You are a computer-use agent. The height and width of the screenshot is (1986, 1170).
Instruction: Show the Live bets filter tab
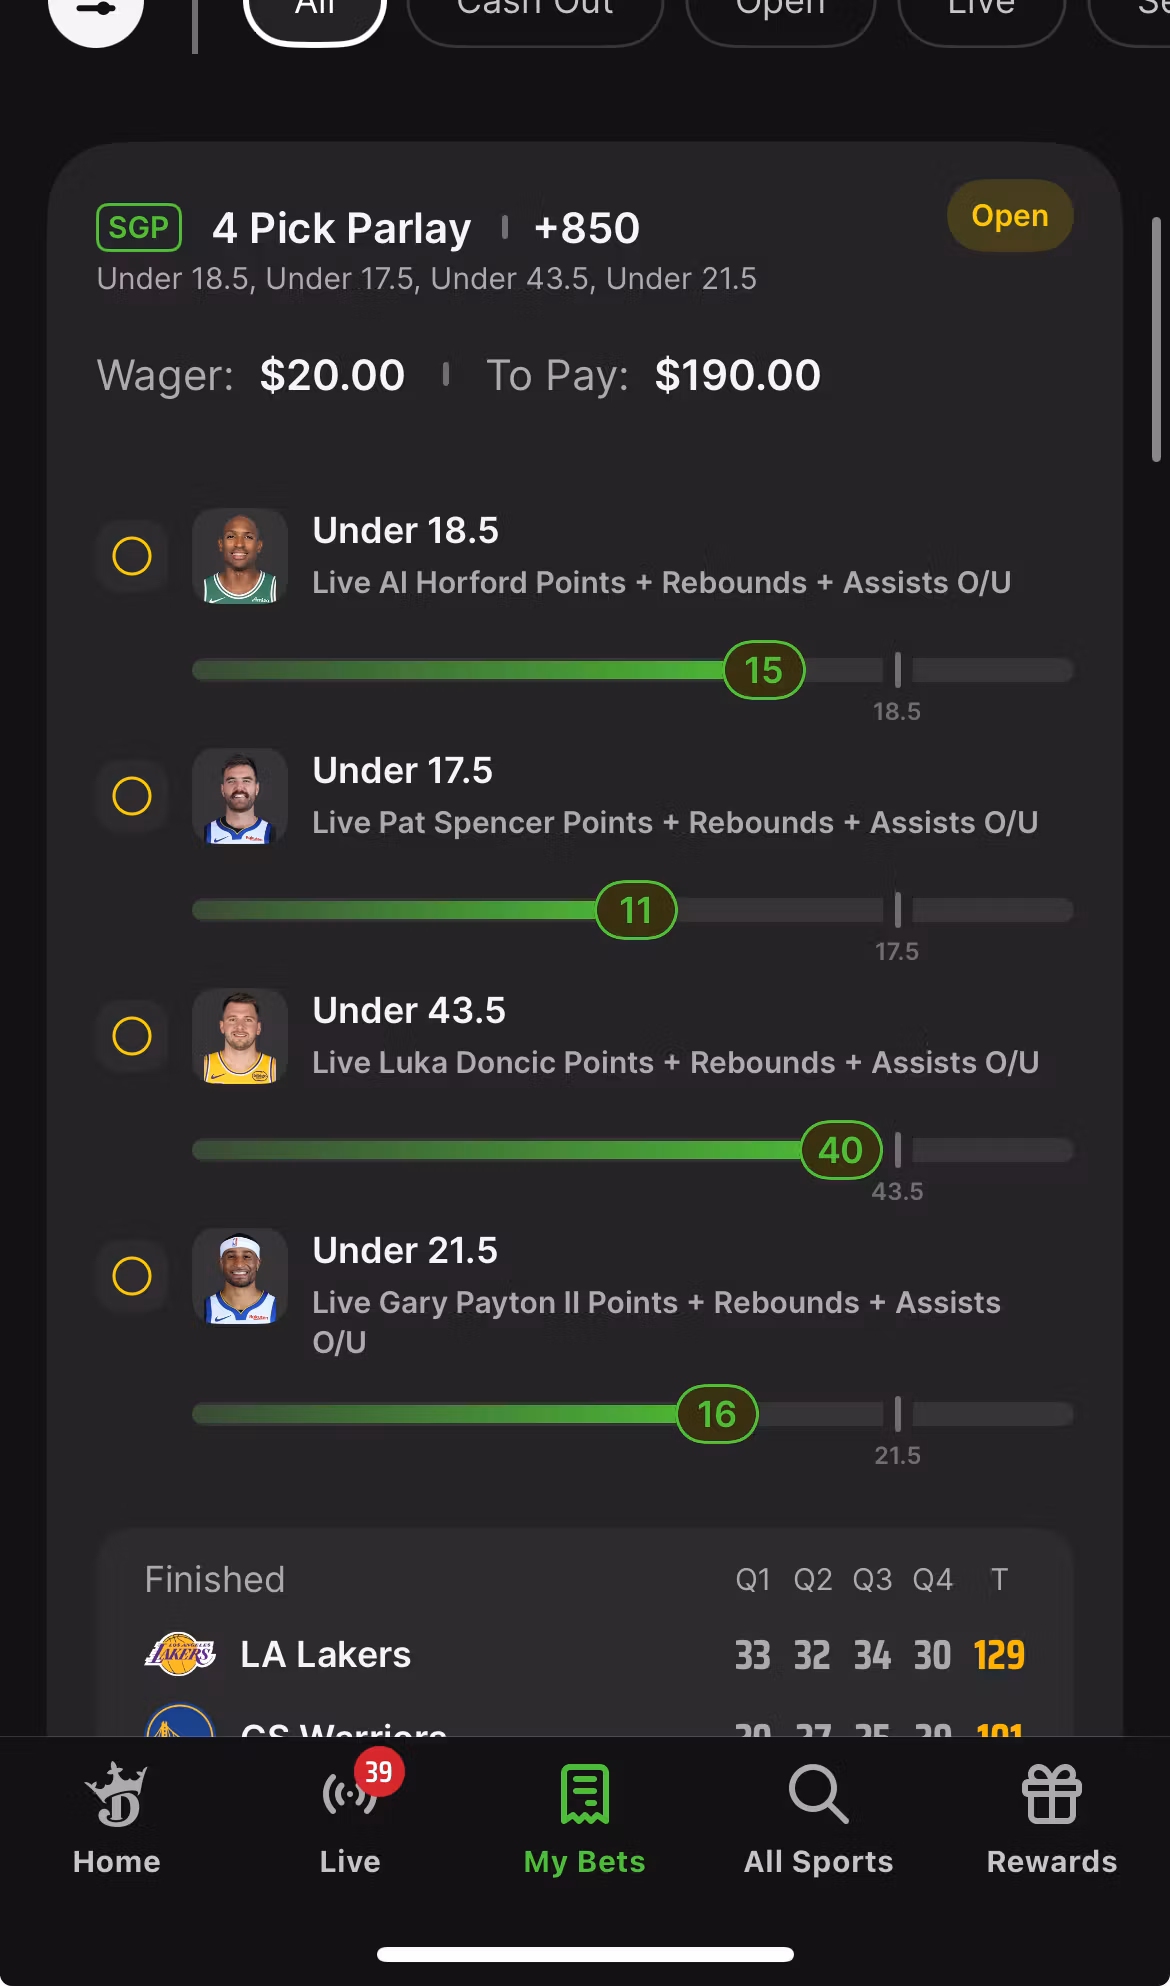[x=981, y=12]
